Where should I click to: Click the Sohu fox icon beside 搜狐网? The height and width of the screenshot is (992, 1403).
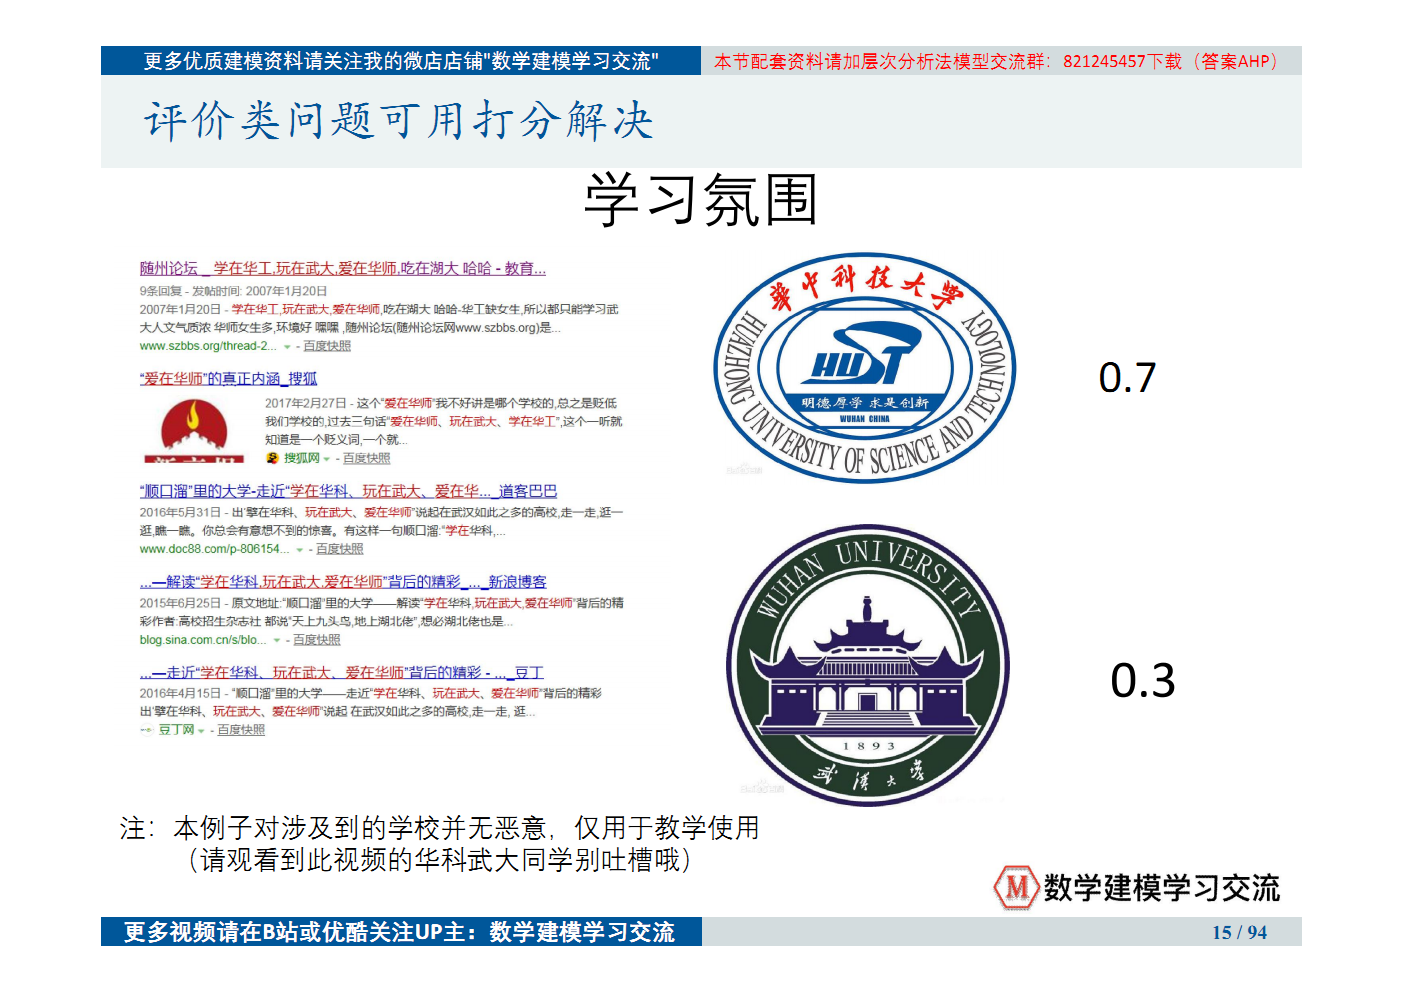click(272, 458)
